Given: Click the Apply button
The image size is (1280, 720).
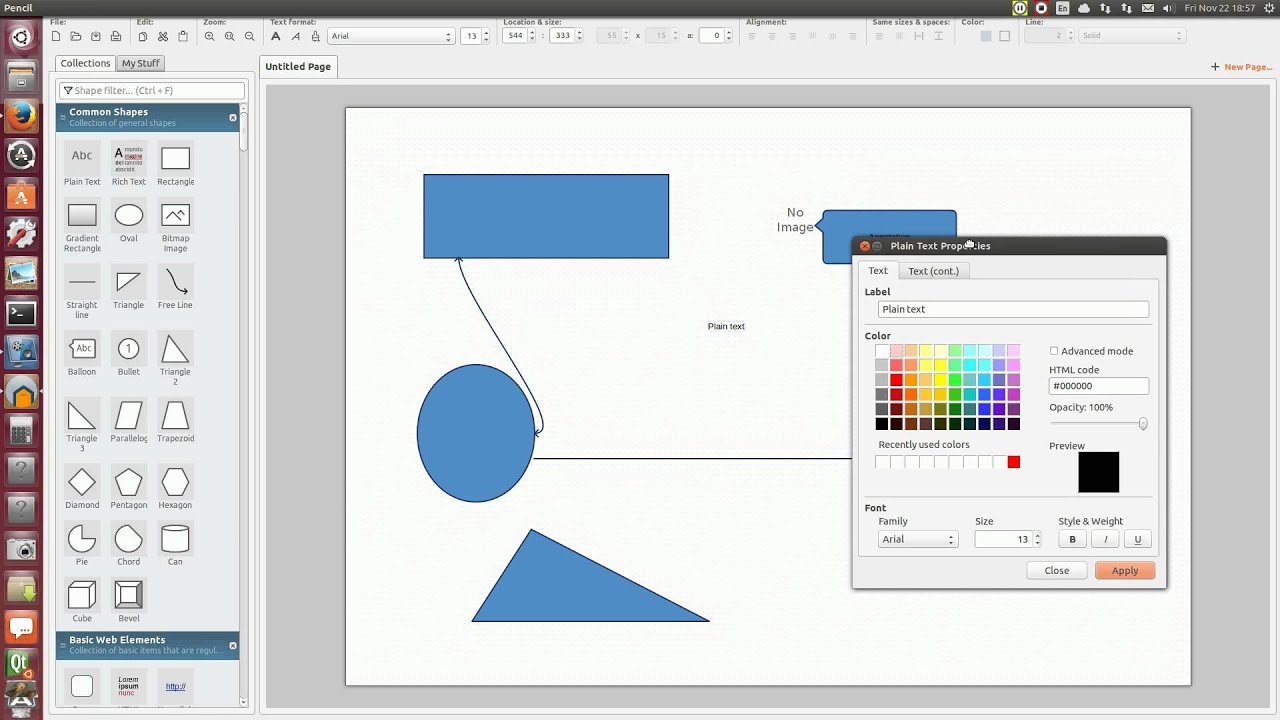Looking at the screenshot, I should click(x=1125, y=571).
